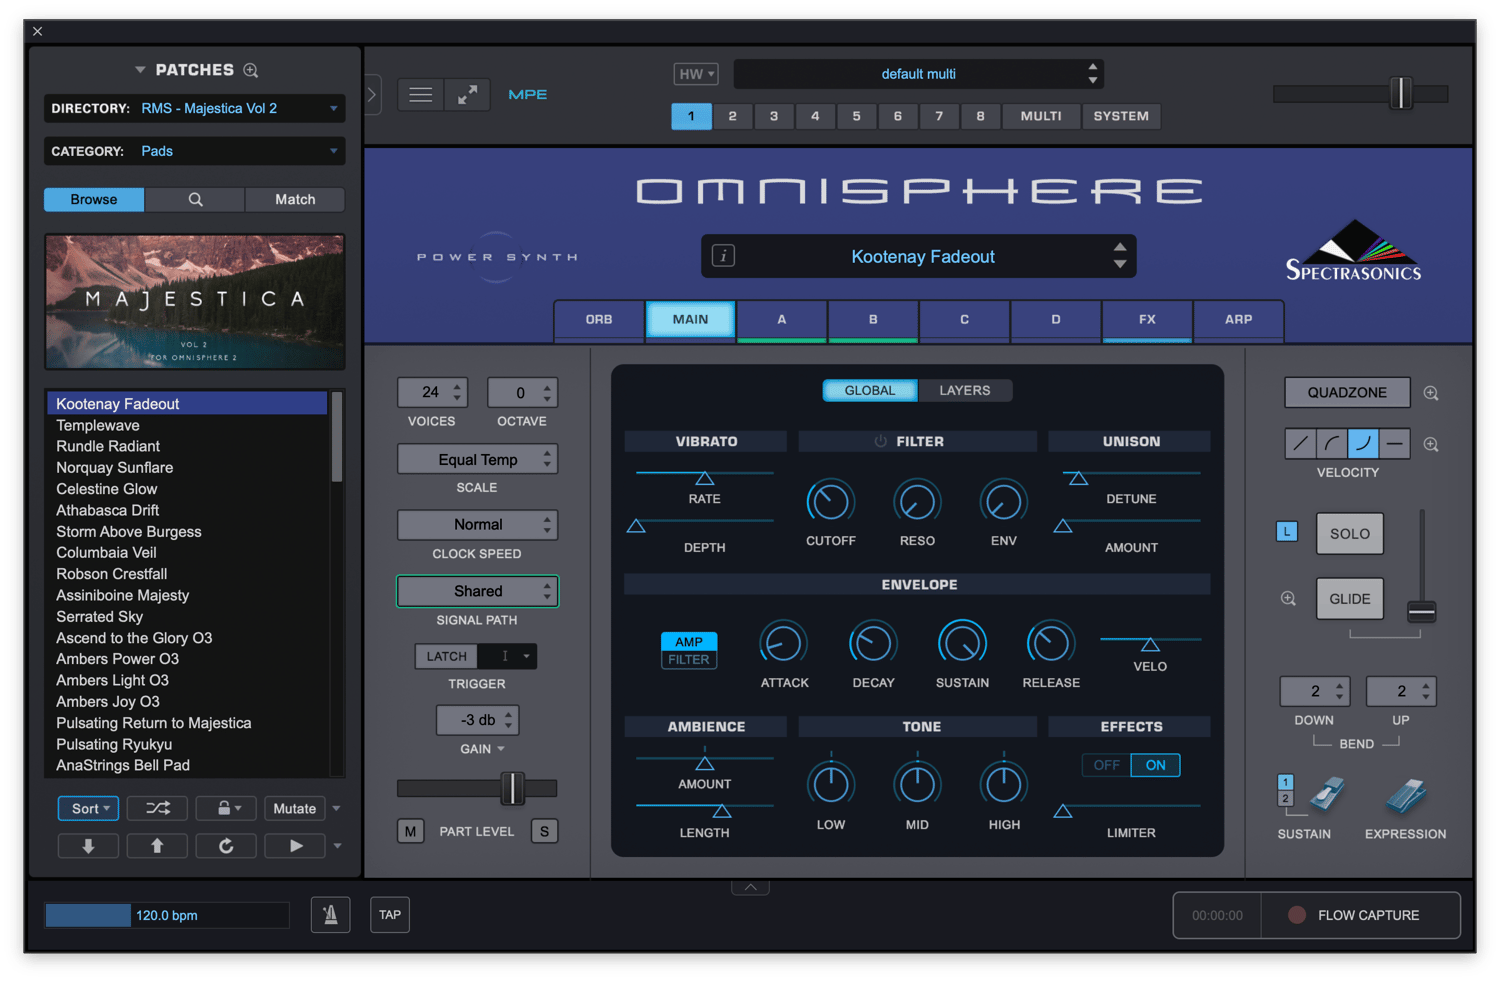Toggle the filter power icon
Viewport: 1500px width, 981px height.
(880, 441)
